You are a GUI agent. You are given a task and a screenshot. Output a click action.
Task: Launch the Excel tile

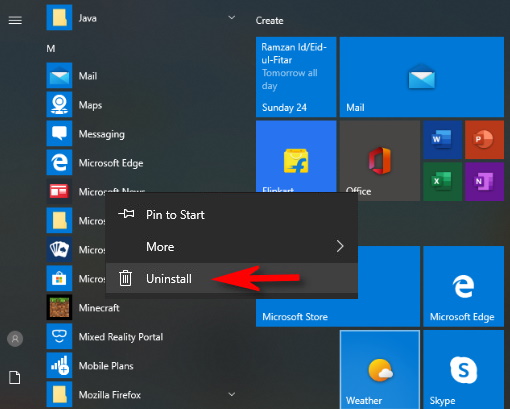pos(443,182)
